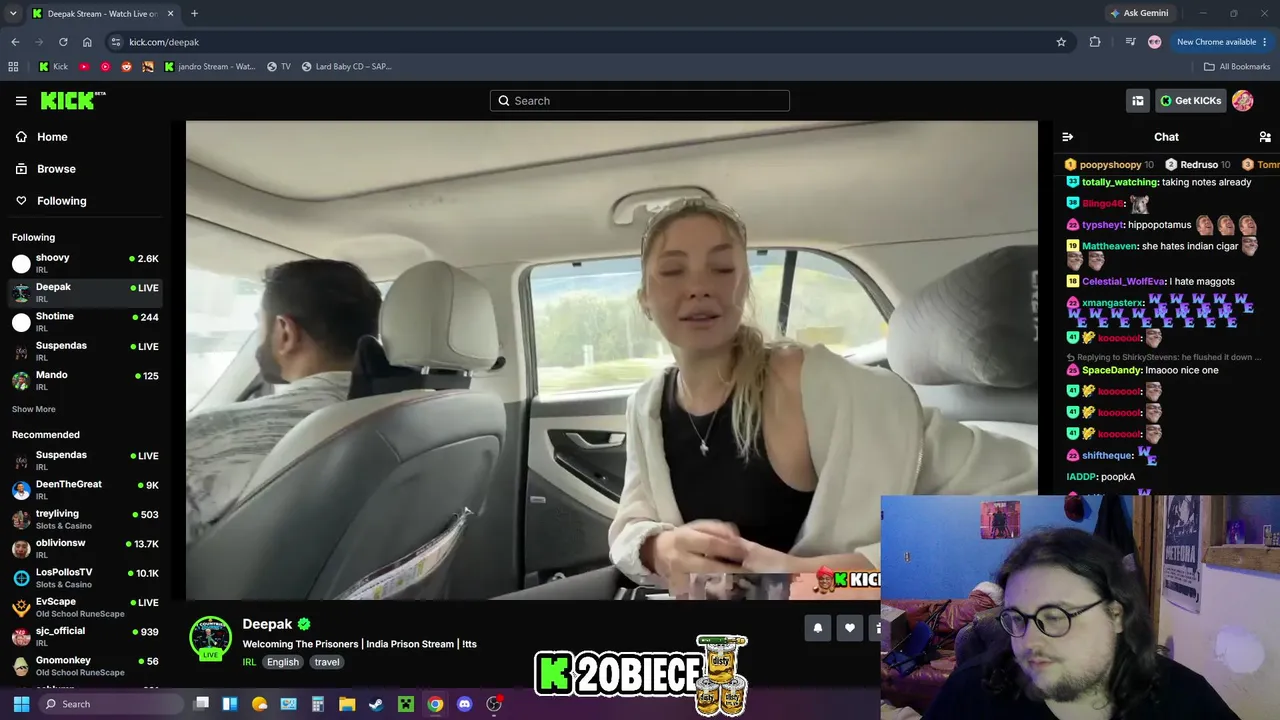Open Shotime's channel in Following list
The image size is (1280, 720).
[x=85, y=321]
